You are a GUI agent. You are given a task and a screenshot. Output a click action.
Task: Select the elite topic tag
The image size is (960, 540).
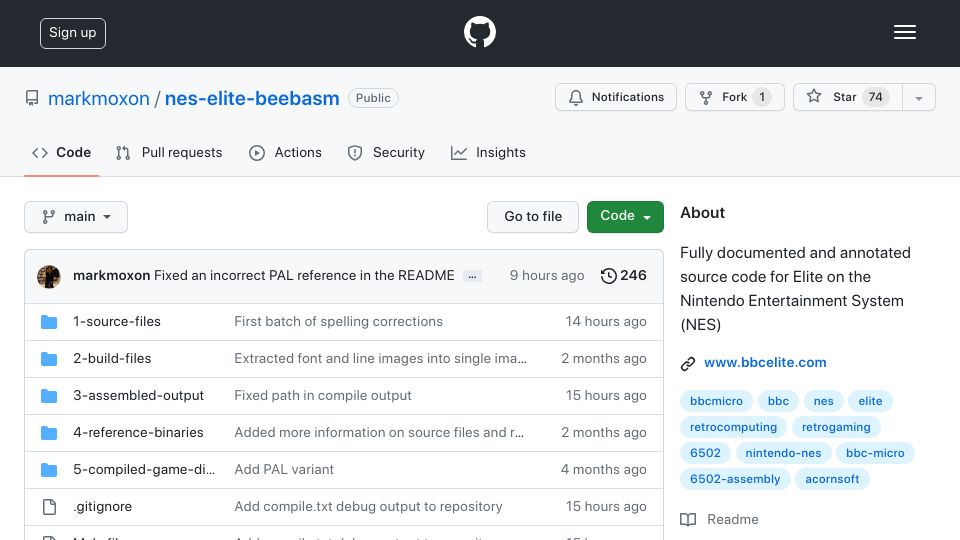[870, 401]
